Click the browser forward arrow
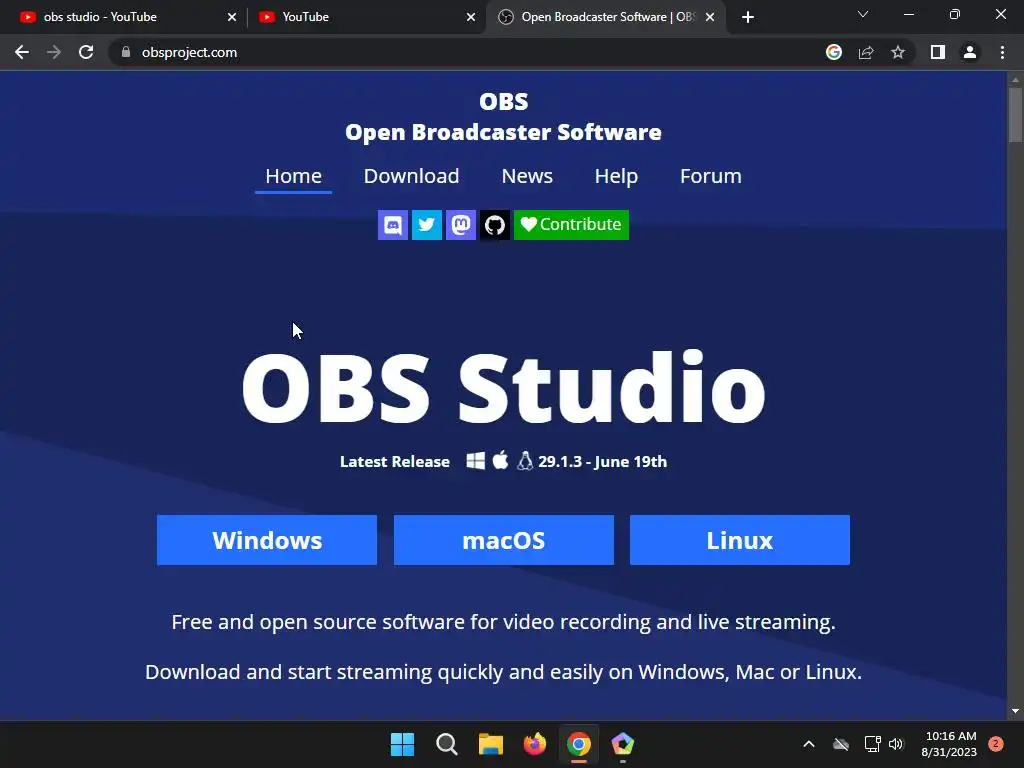The width and height of the screenshot is (1024, 768). pos(54,52)
